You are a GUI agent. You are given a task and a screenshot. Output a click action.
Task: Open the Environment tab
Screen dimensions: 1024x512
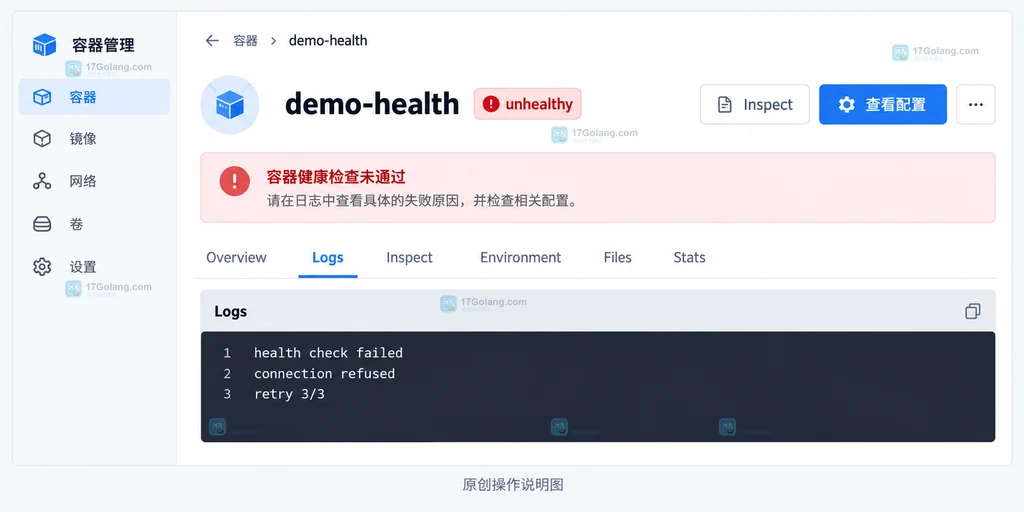click(520, 257)
